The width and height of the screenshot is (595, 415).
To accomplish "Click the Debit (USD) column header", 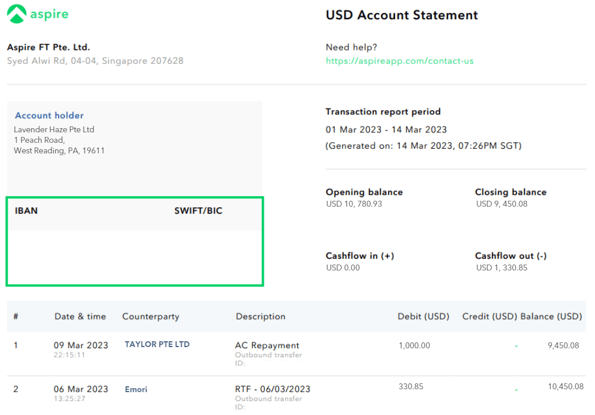I will (423, 316).
